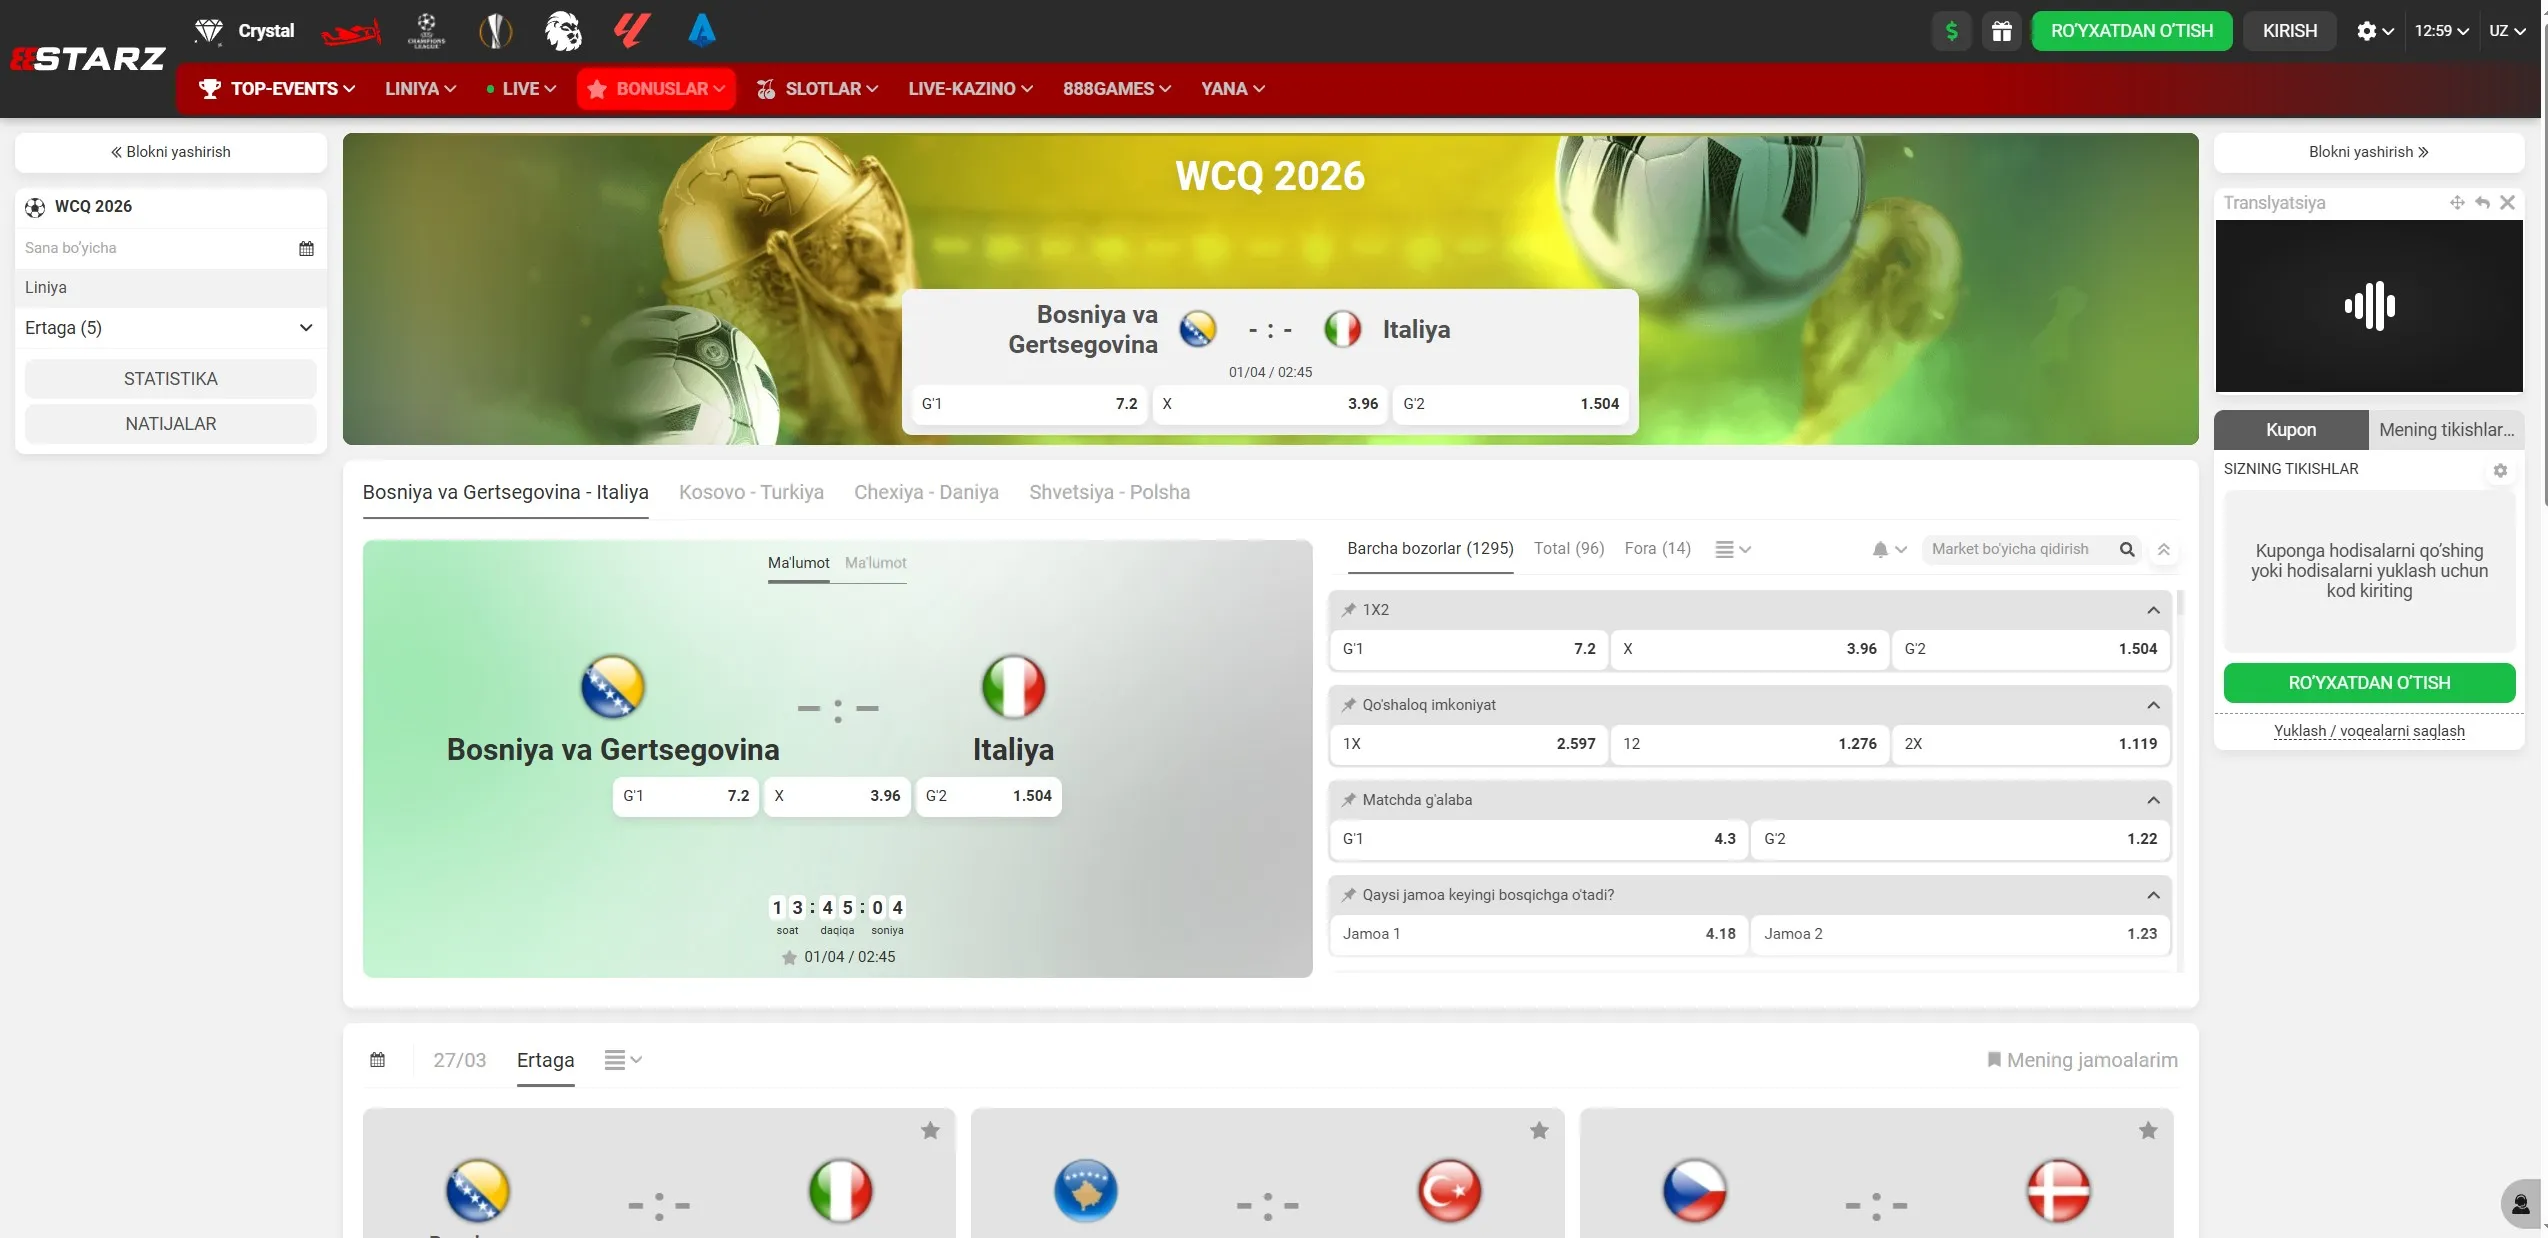This screenshot has width=2548, height=1238.
Task: Click the pop-out arrow on Translyatsiya panel
Action: 2482,203
